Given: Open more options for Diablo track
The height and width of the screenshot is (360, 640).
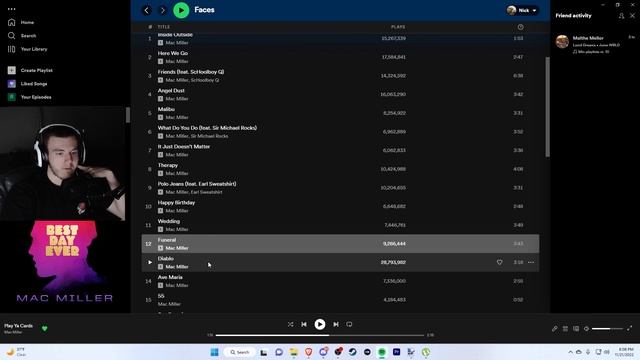Looking at the screenshot, I should pos(531,262).
